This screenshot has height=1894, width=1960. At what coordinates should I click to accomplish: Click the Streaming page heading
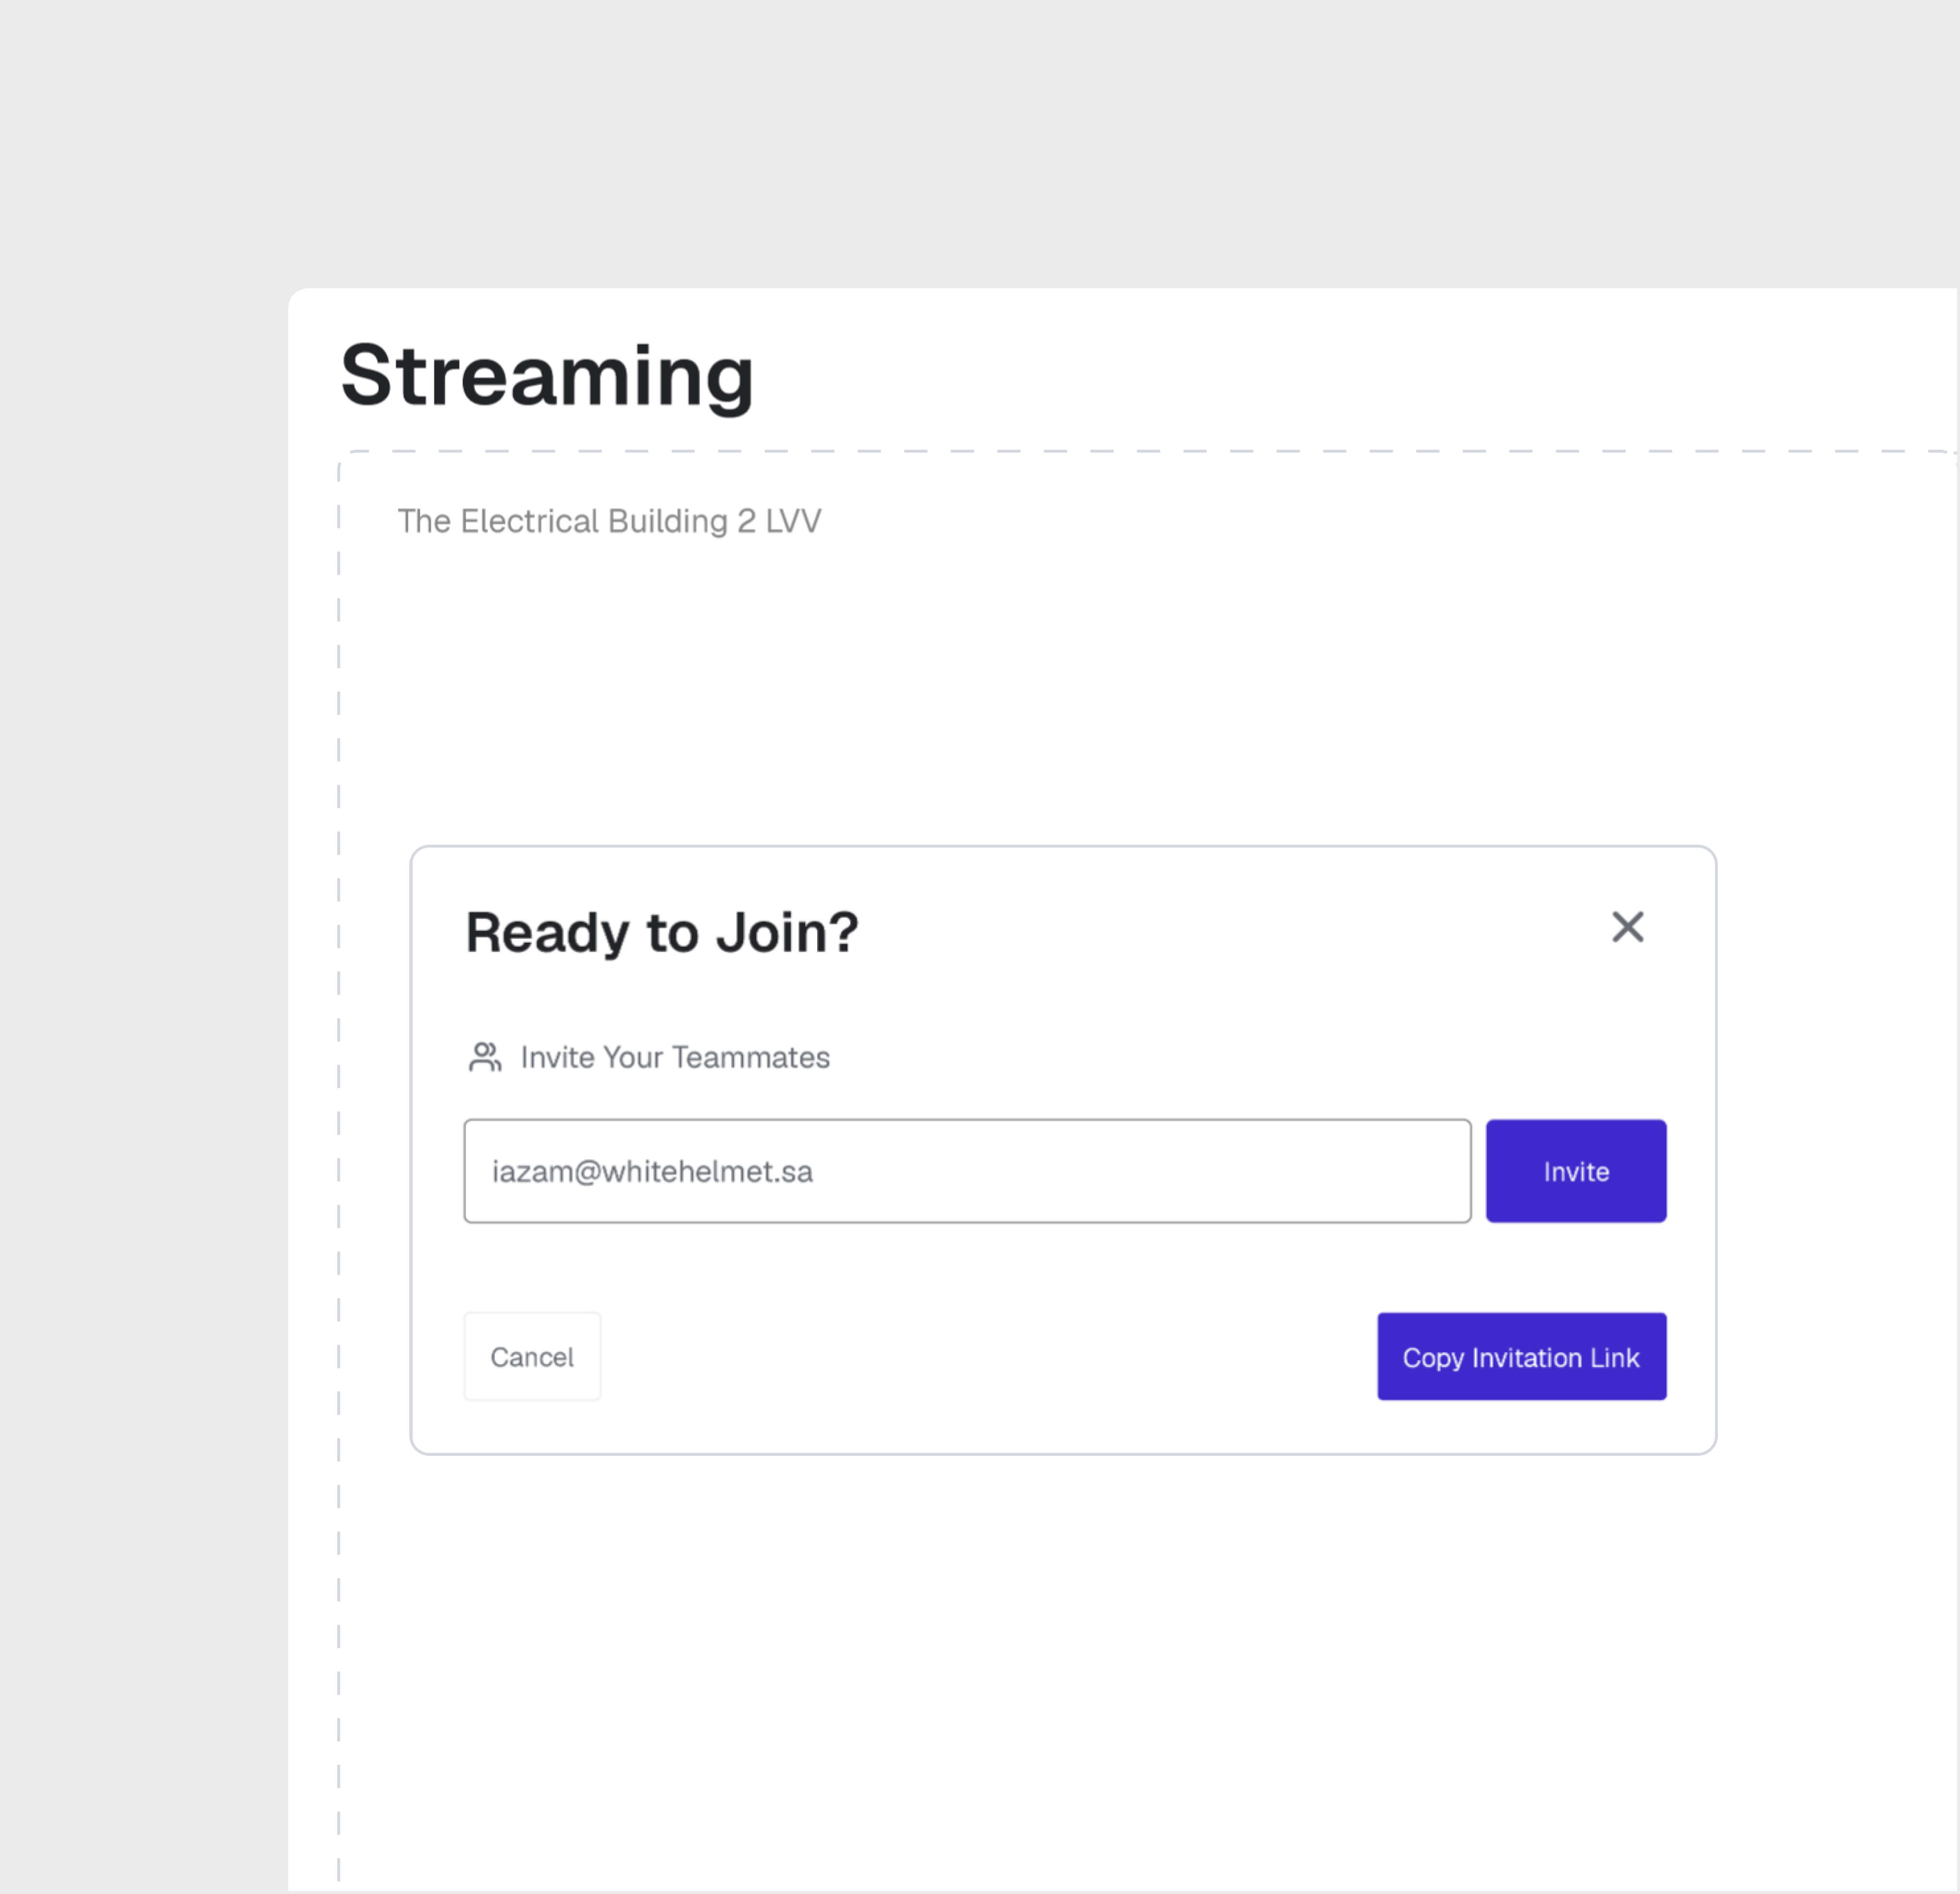pyautogui.click(x=546, y=376)
